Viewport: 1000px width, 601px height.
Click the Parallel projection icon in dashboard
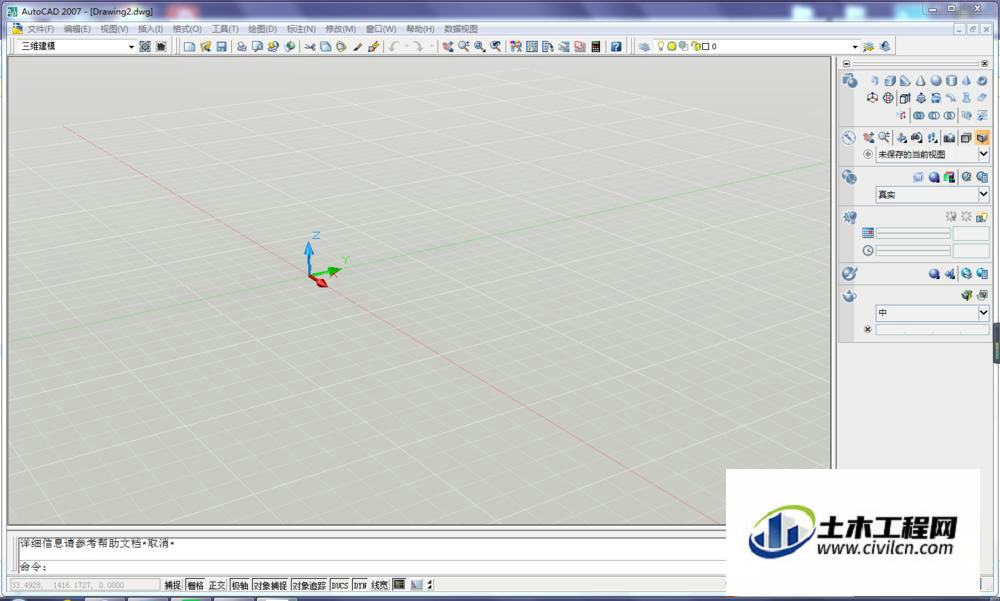coord(966,137)
